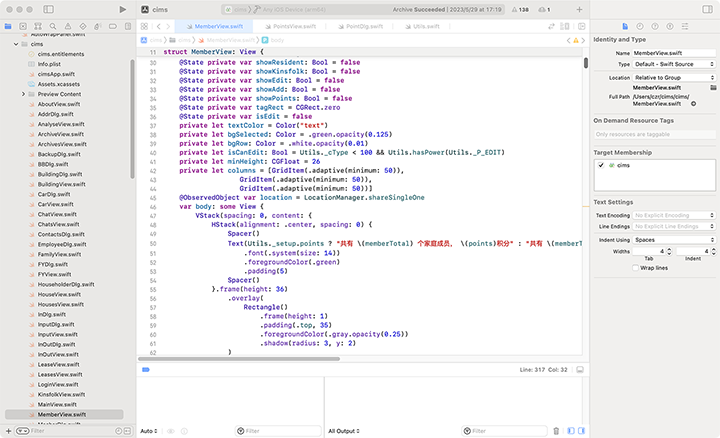Open Indent Using Spaces dropdown
720x438 pixels.
pyautogui.click(x=674, y=240)
